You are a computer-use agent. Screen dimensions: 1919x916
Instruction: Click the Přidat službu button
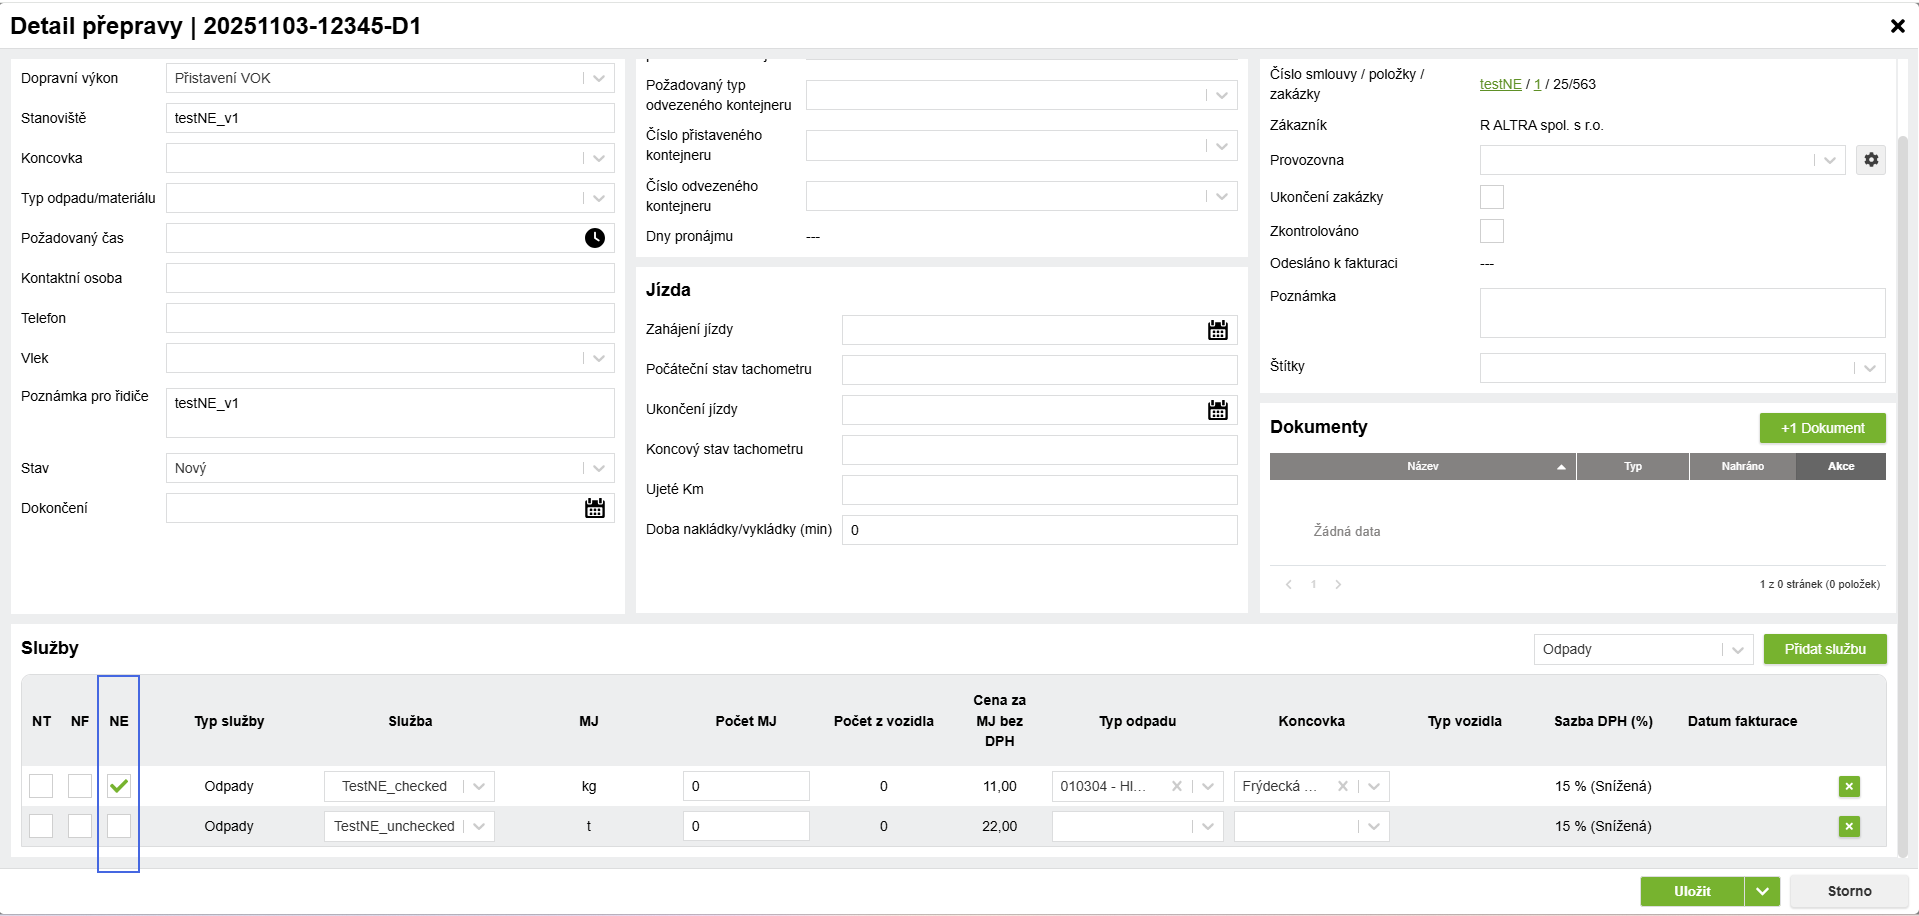tap(1824, 649)
